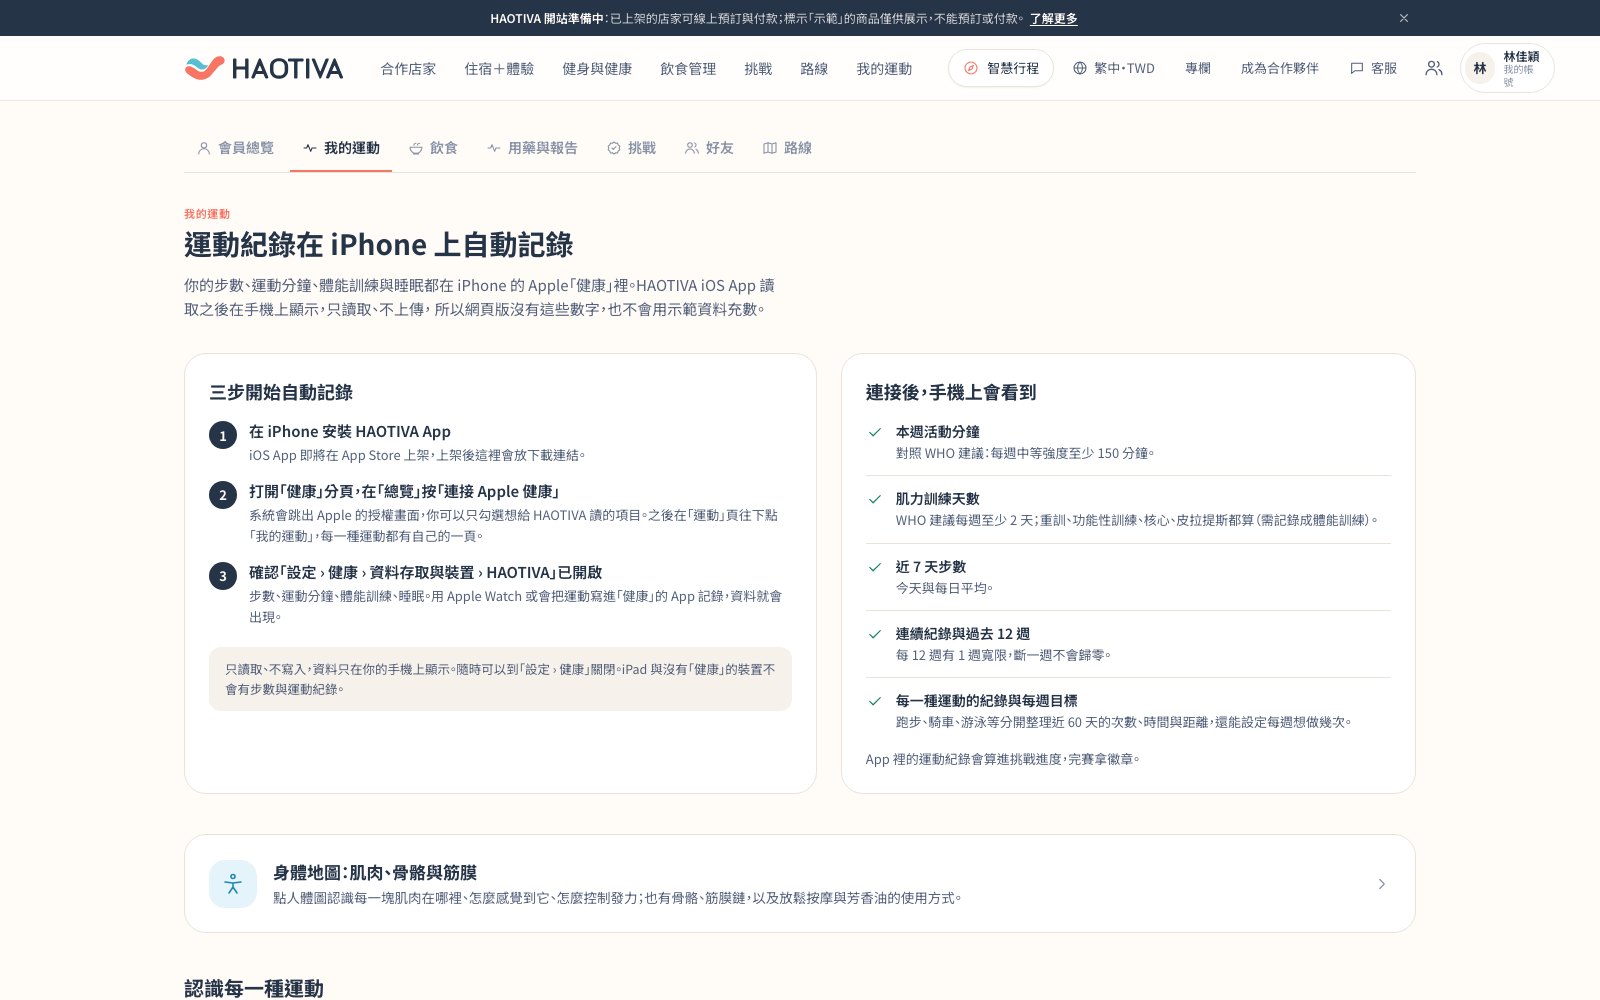Screen dimensions: 1600x1000
Task: Click the 林 avatar circle
Action: point(1480,68)
